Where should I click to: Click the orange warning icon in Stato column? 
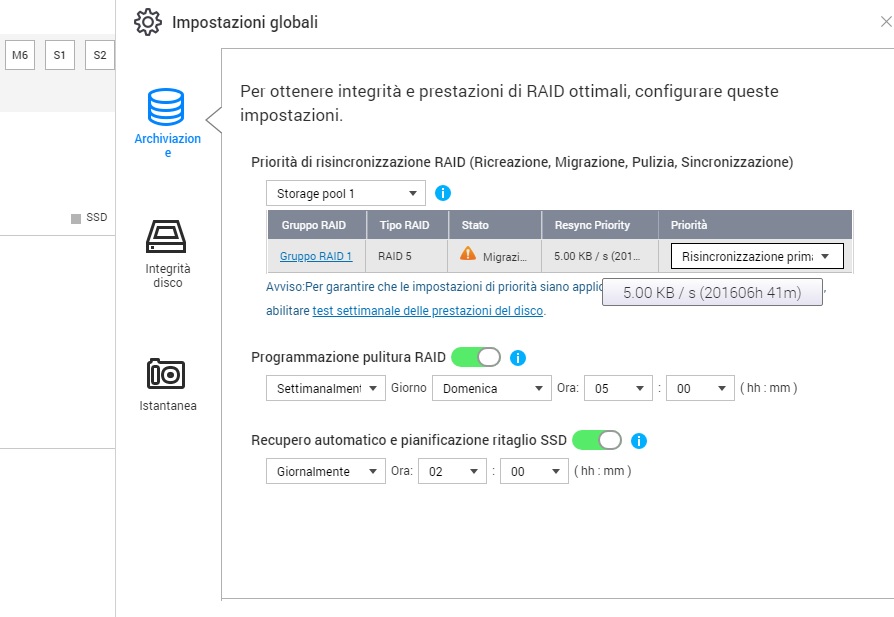click(468, 254)
